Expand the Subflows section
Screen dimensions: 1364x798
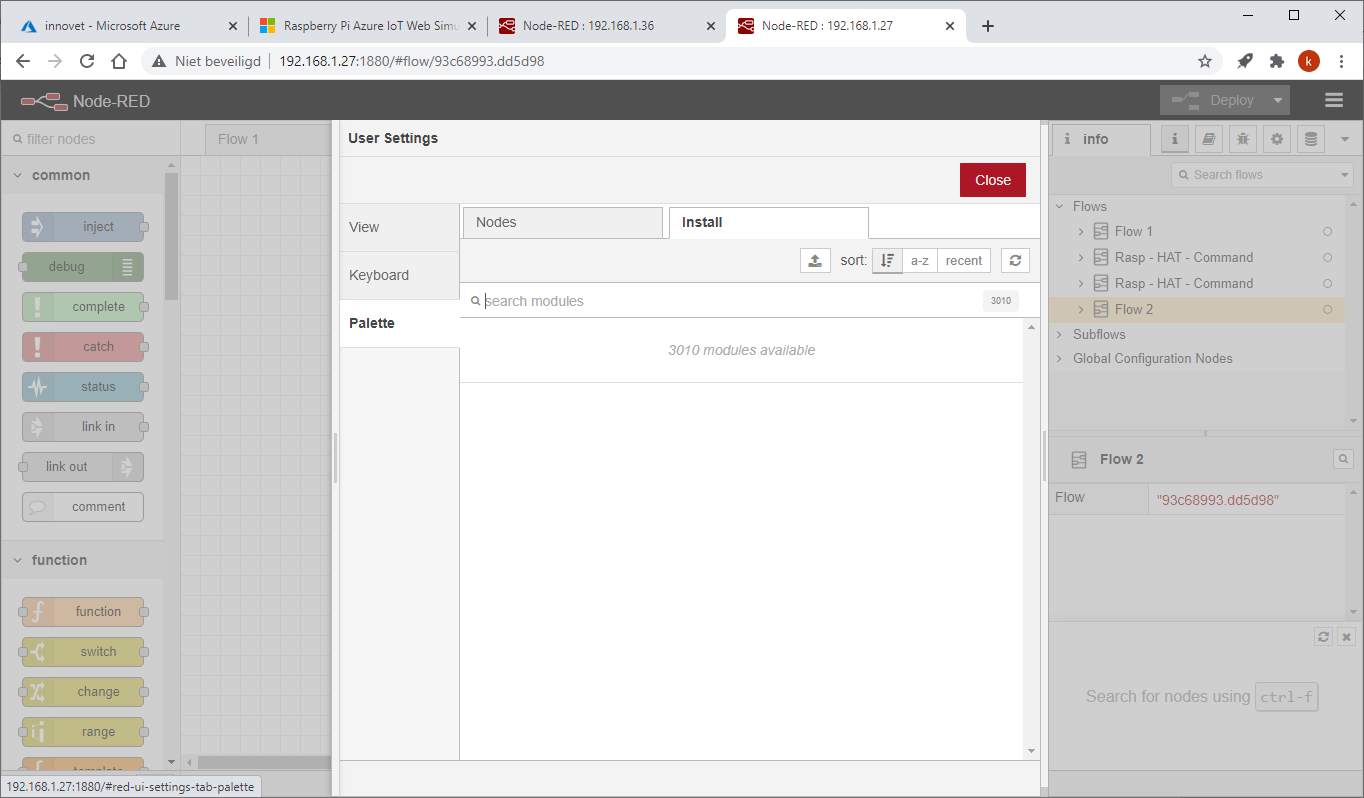pos(1060,334)
